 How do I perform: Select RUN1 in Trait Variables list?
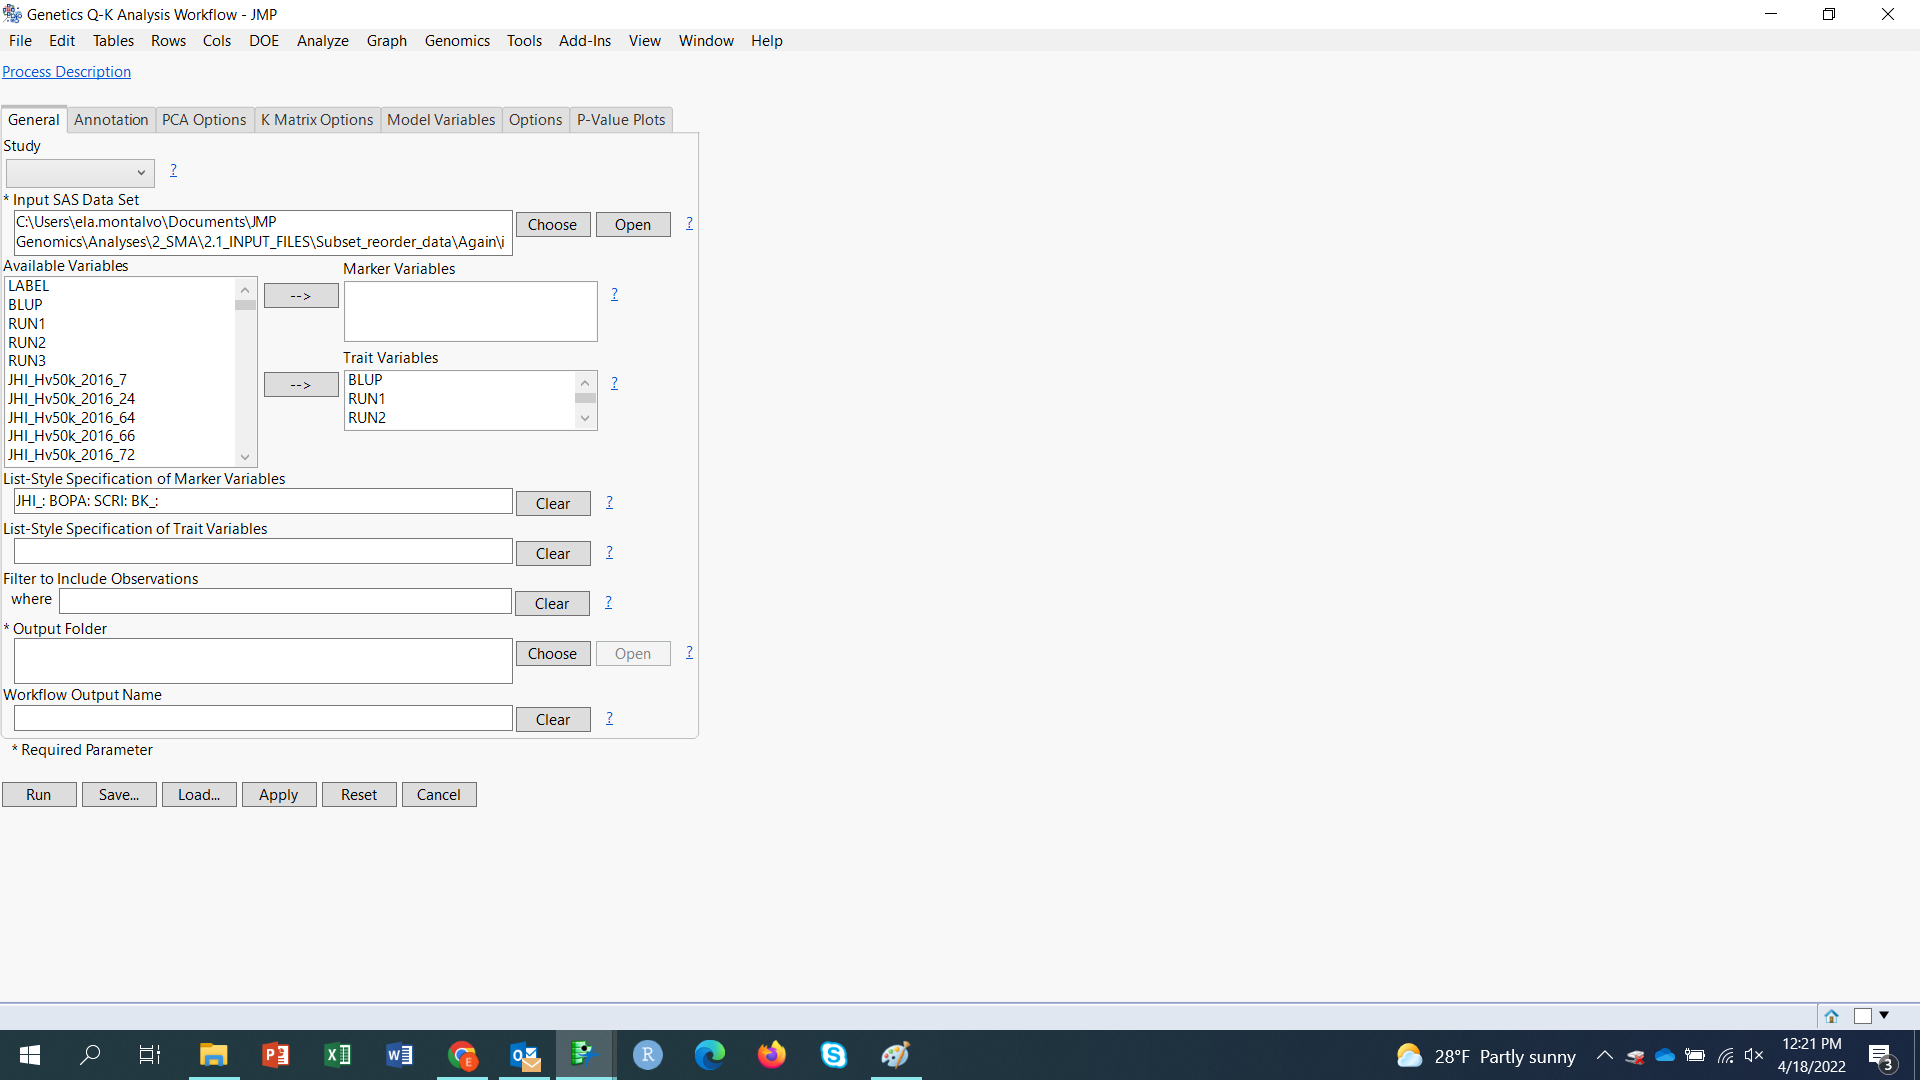point(367,399)
